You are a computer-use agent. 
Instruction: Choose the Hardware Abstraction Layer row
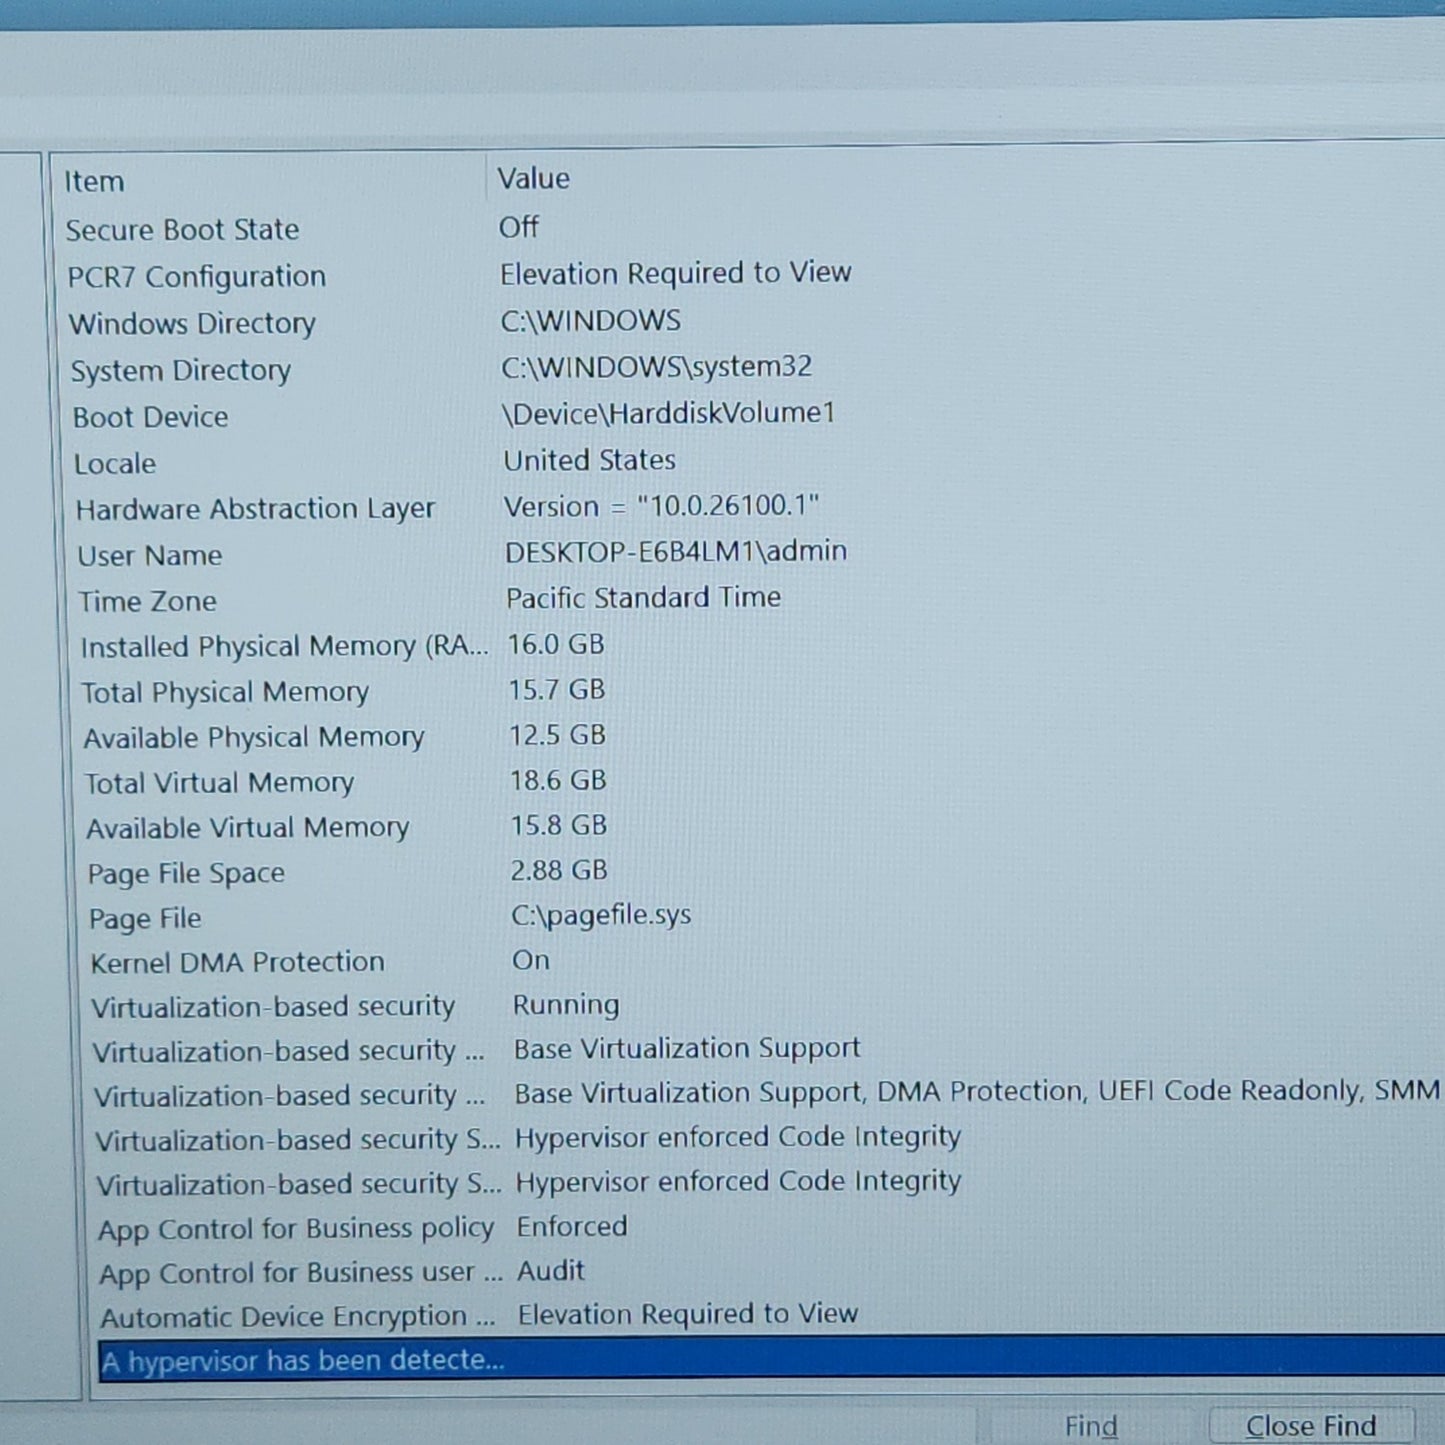pyautogui.click(x=256, y=509)
